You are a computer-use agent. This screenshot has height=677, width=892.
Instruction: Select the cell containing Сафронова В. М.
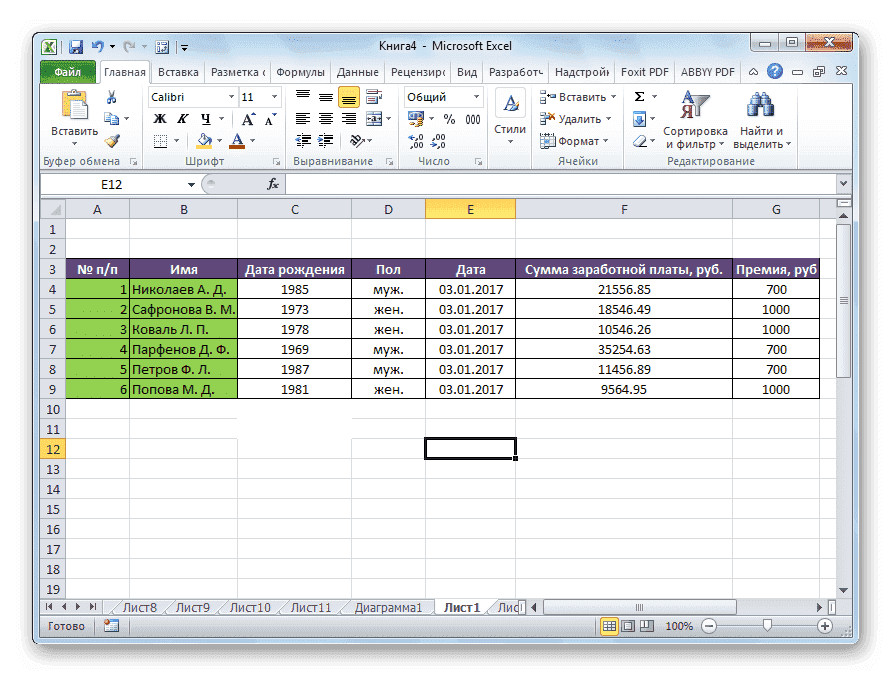(x=183, y=309)
